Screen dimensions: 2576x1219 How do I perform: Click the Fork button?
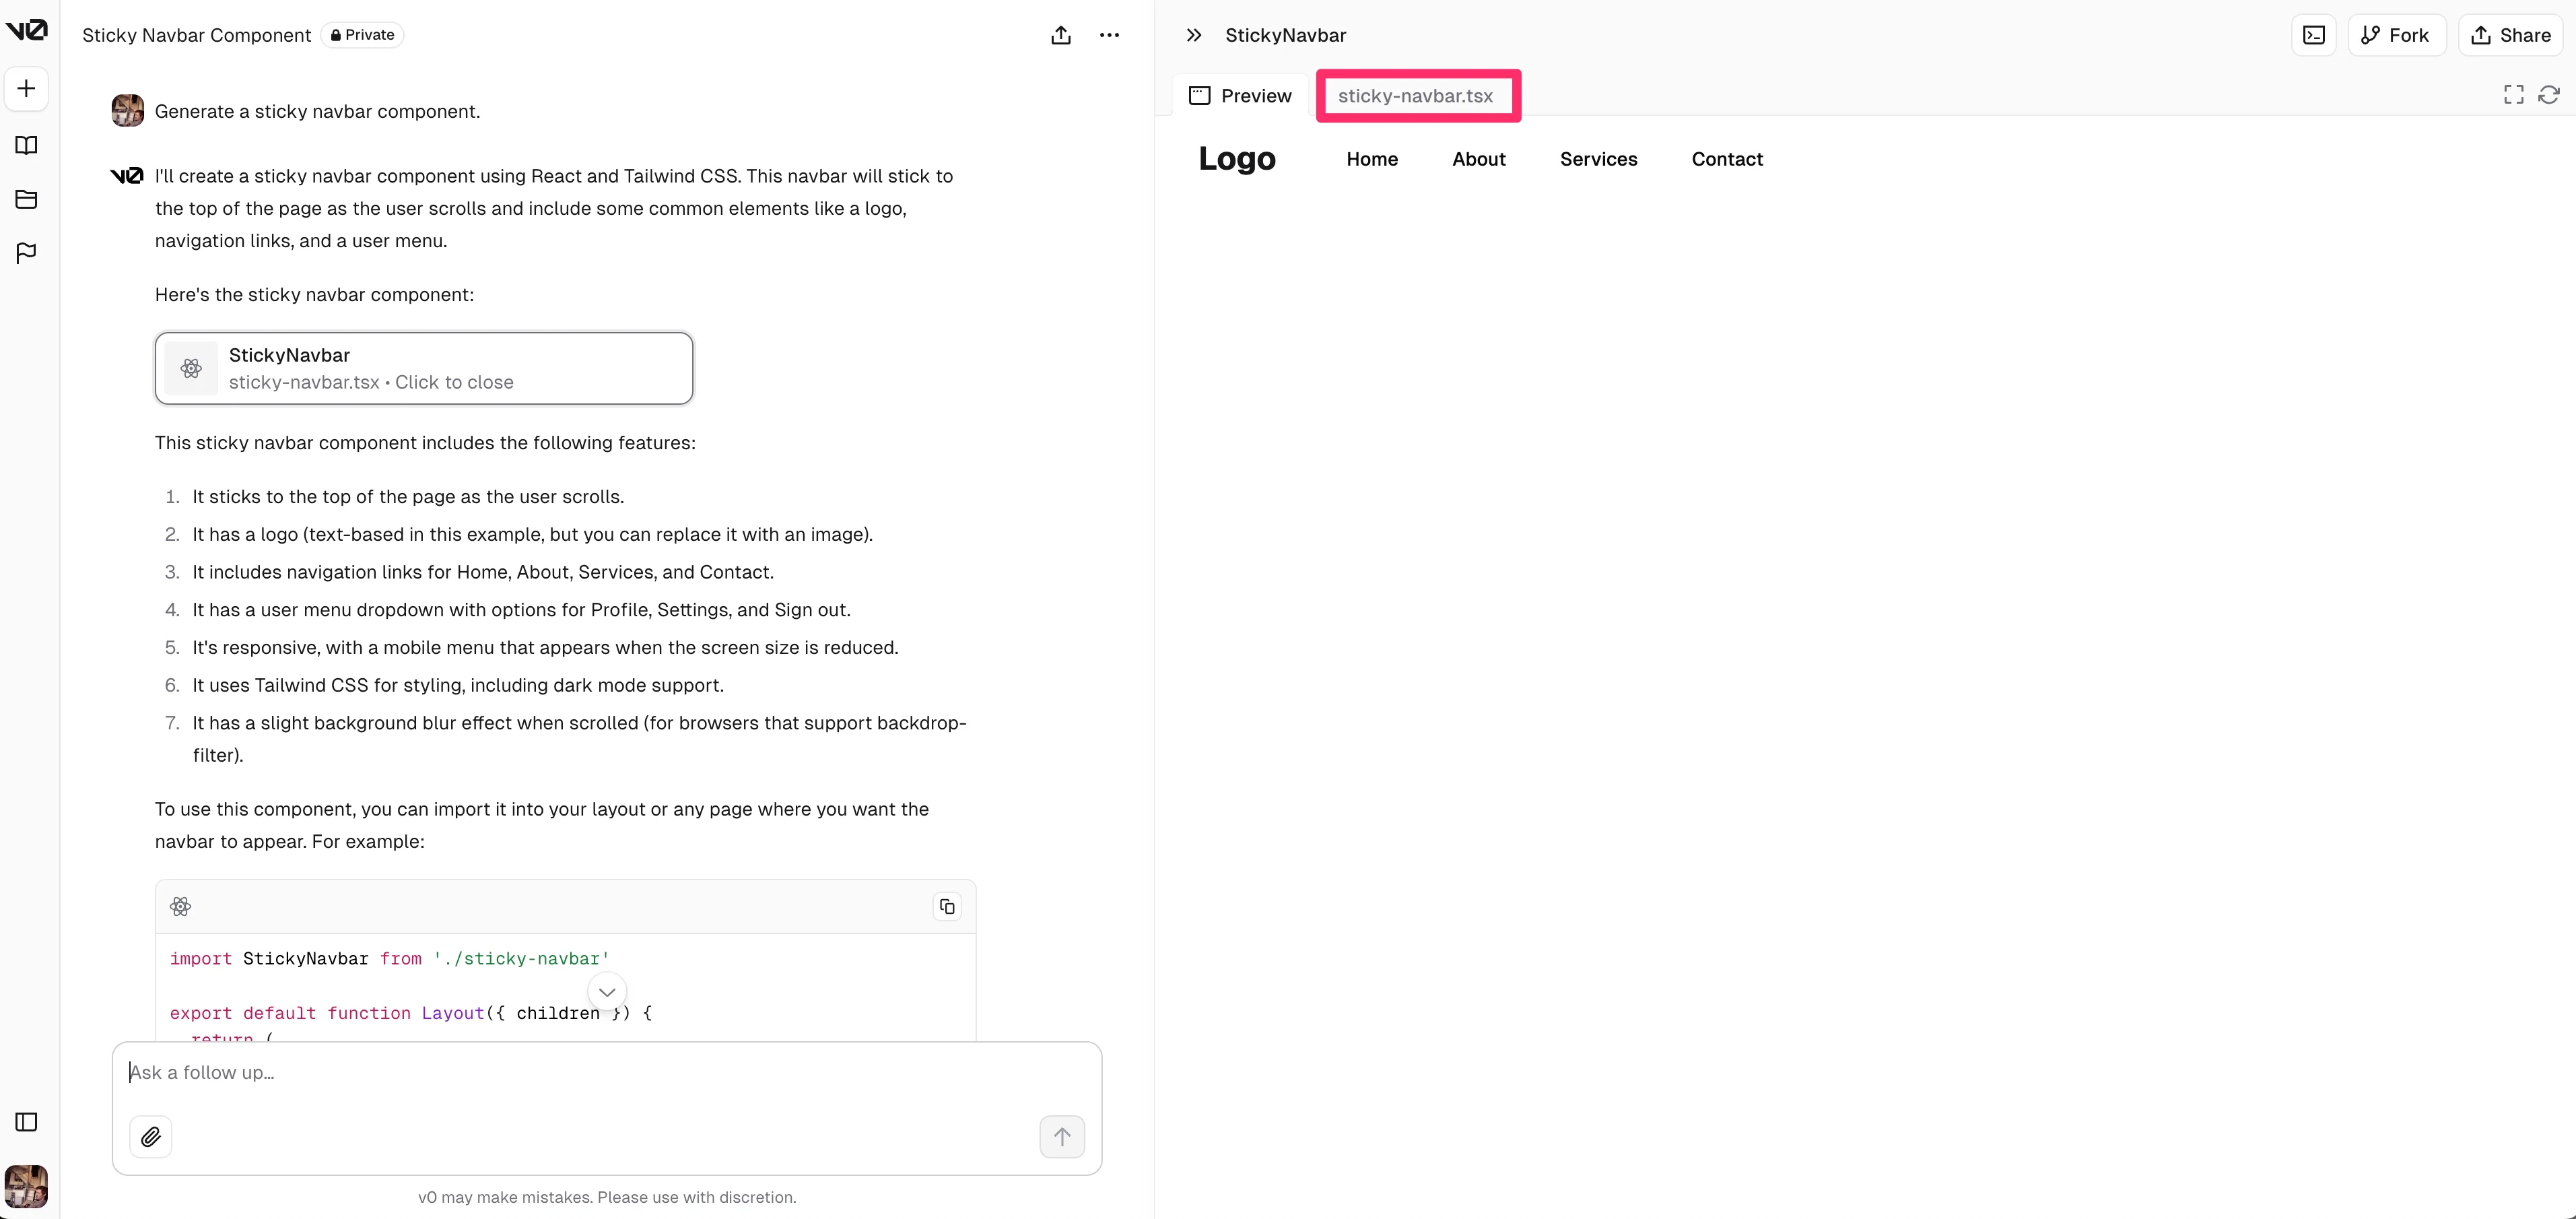[x=2395, y=35]
